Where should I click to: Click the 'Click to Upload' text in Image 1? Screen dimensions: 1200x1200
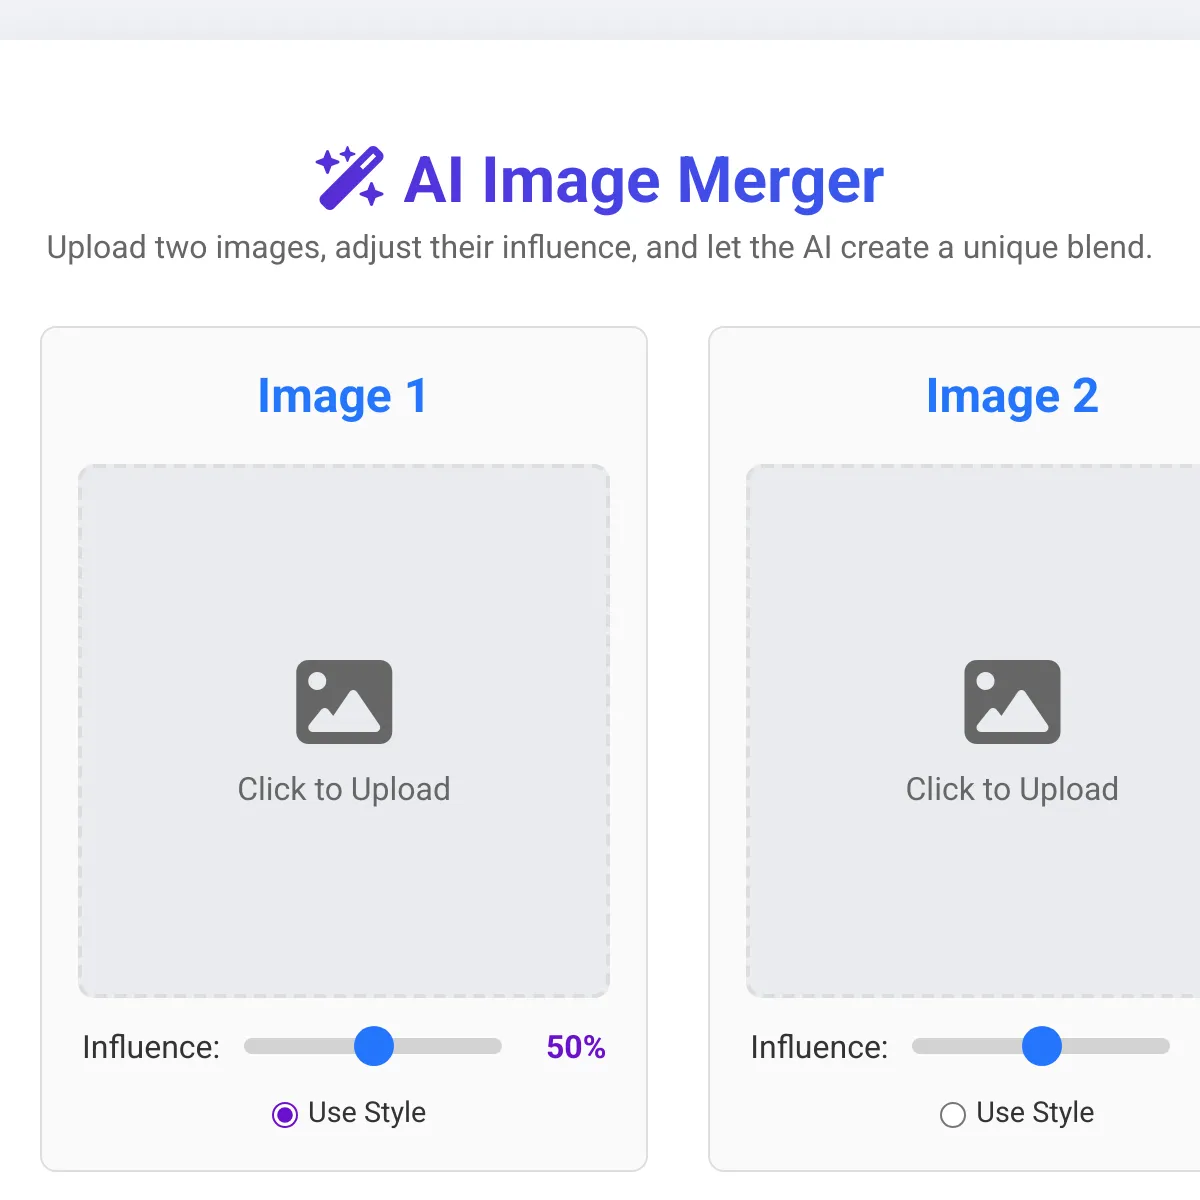344,789
